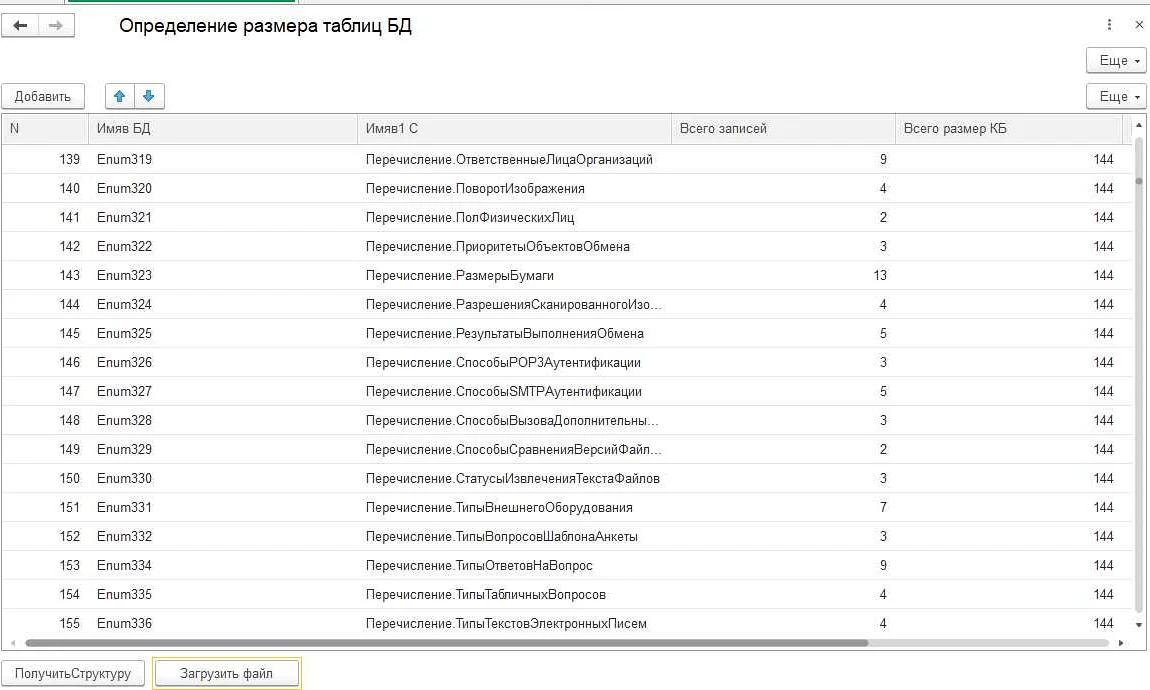Image resolution: width=1150 pixels, height=690 pixels.
Task: Open the top Еще dropdown
Action: [x=1115, y=61]
